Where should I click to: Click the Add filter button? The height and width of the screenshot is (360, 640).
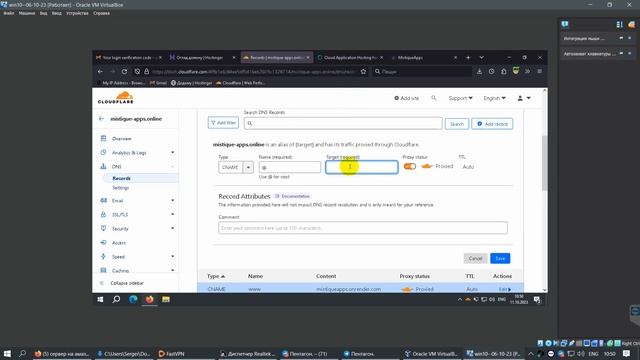click(x=223, y=123)
